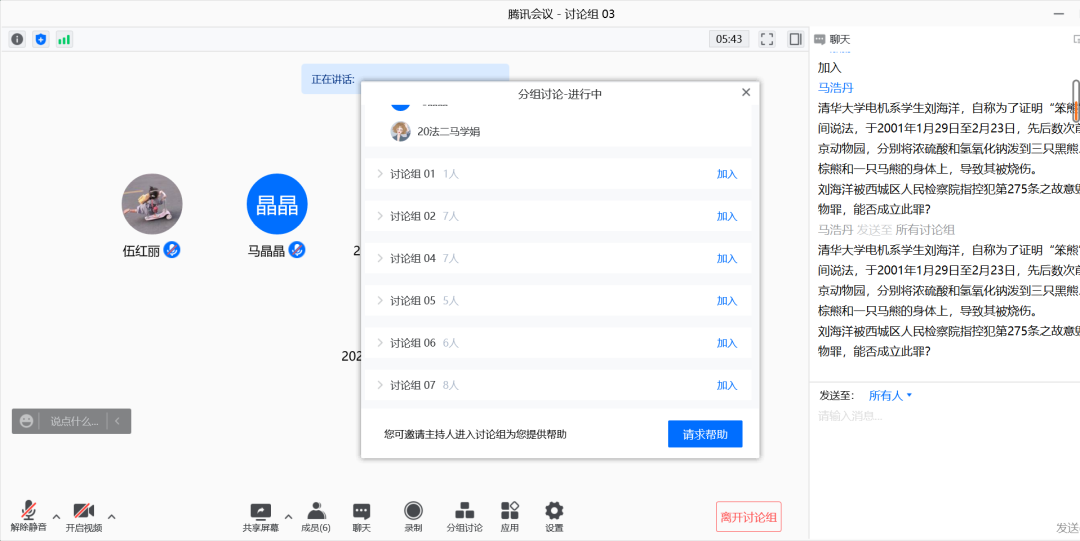This screenshot has height=541, width=1080.
Task: Click 离开讨论组 to leave group
Action: (x=748, y=517)
